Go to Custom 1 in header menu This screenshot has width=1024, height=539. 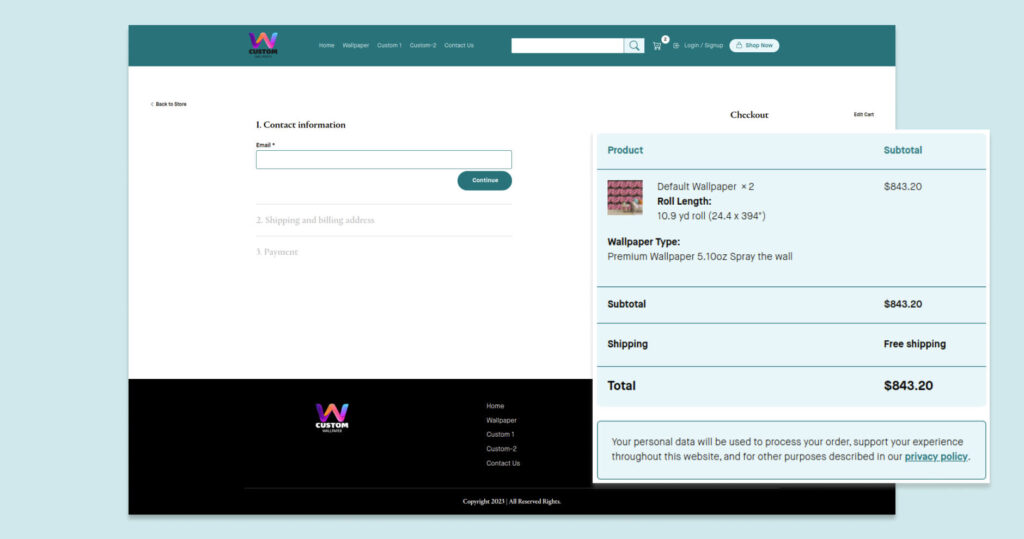coord(389,46)
